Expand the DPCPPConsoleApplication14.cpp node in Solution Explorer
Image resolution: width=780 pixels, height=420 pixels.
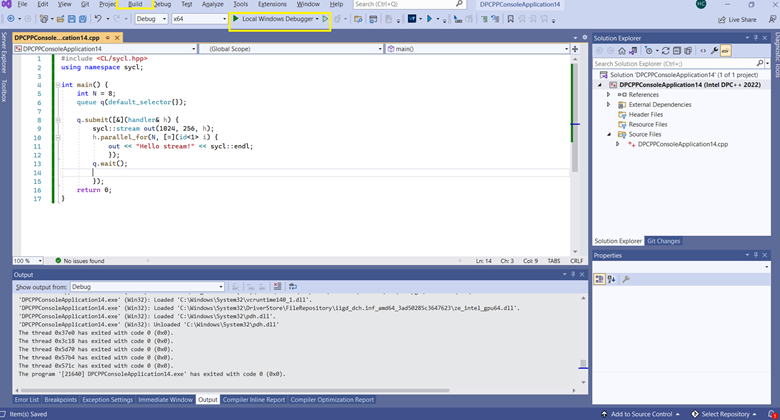pos(618,144)
